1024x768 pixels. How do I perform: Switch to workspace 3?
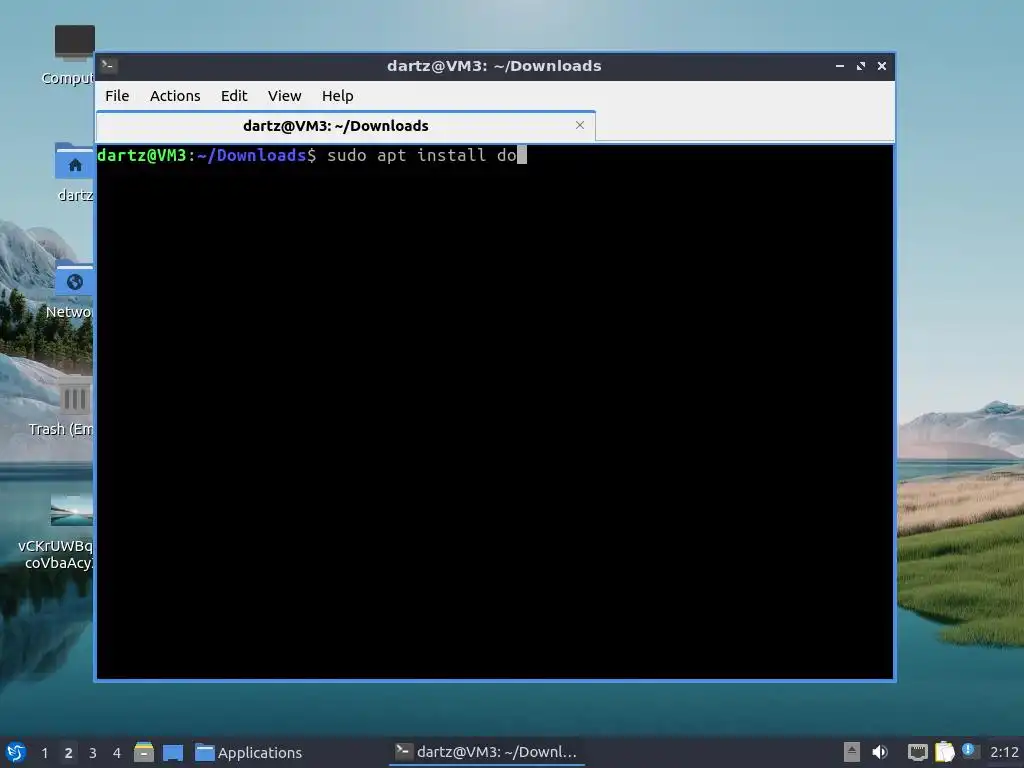tap(92, 752)
